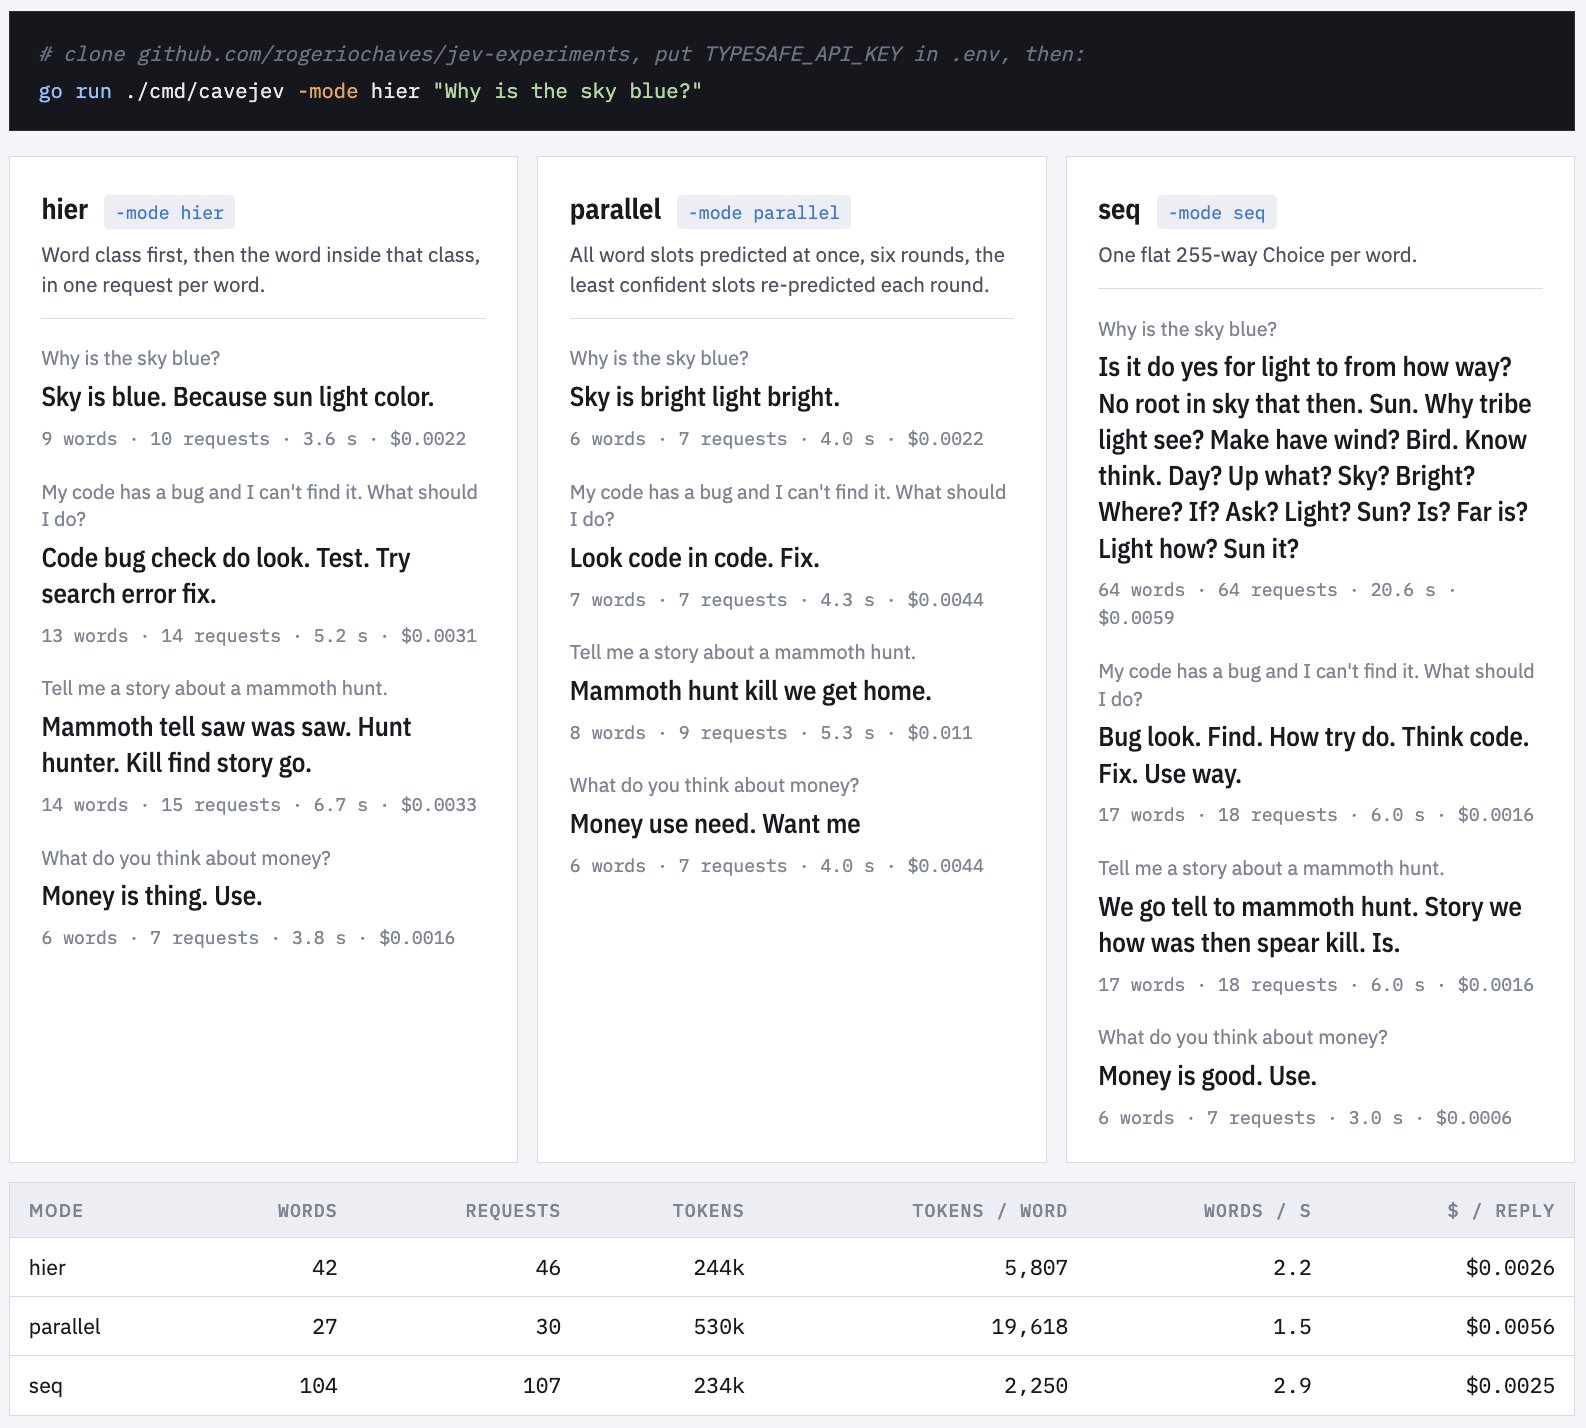Select the hier row in summary table
This screenshot has height=1428, width=1586.
click(792, 1267)
